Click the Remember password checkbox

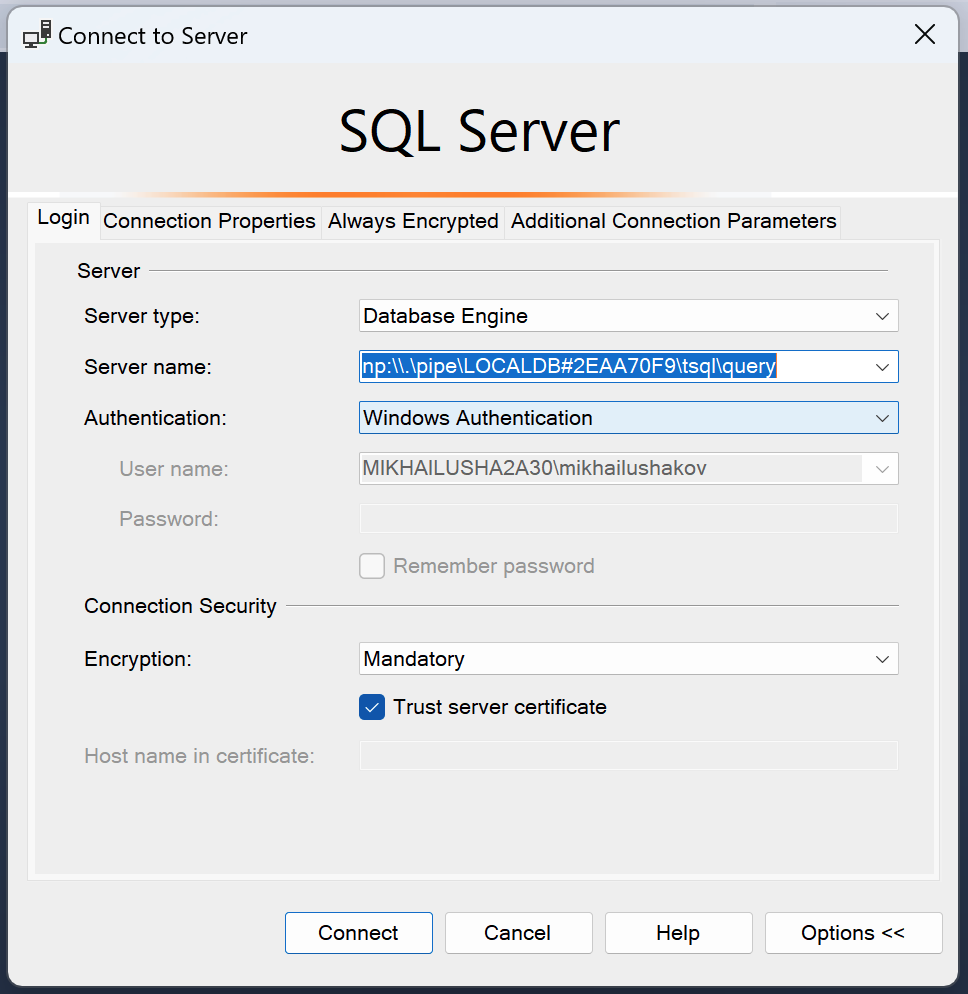pyautogui.click(x=372, y=567)
